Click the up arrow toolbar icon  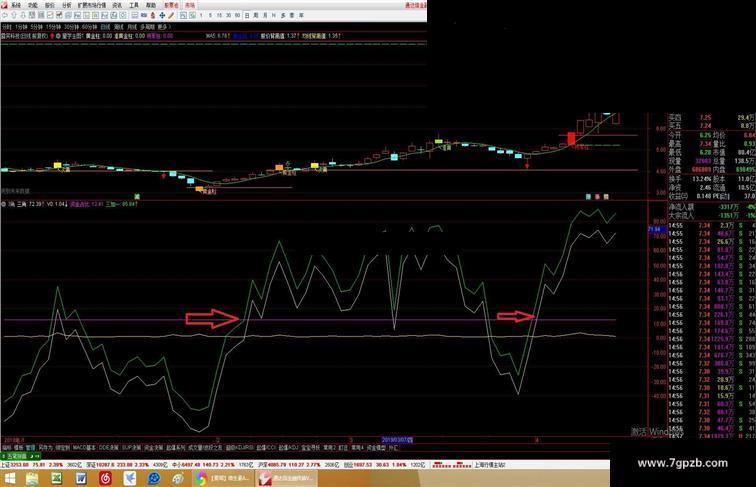point(14,15)
